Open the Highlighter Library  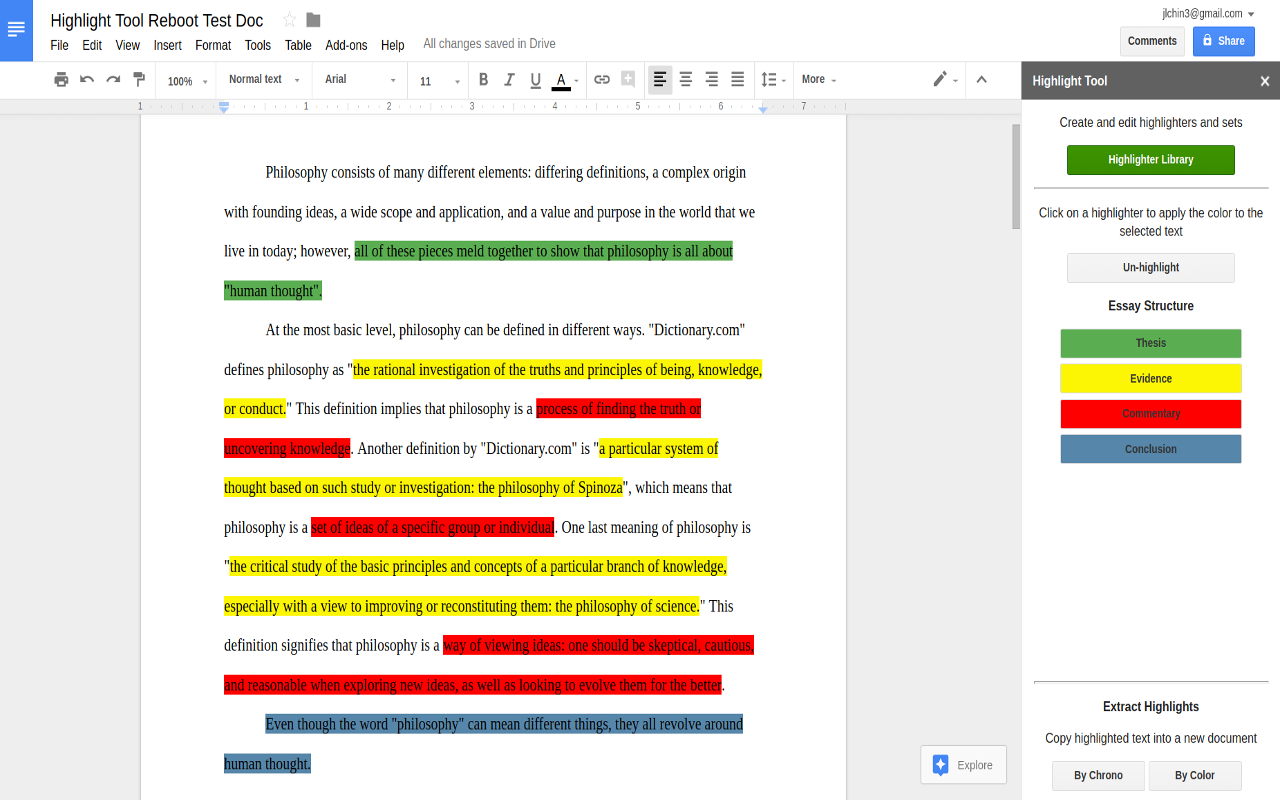pyautogui.click(x=1150, y=159)
